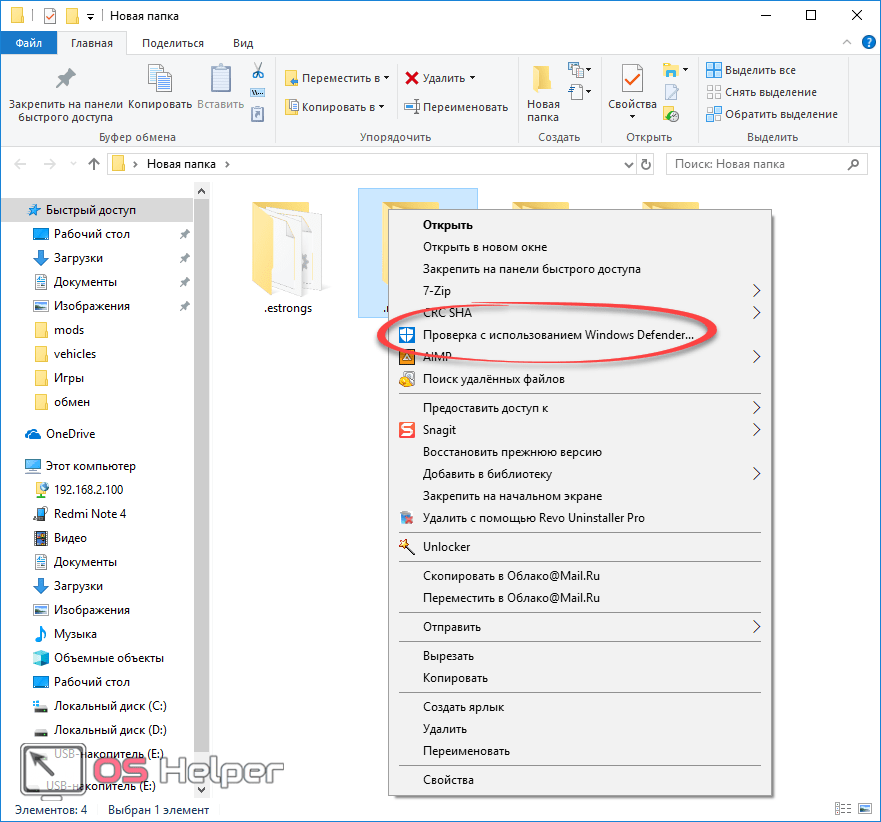Click the New folder icon in ribbon
The width and height of the screenshot is (881, 822).
[x=543, y=79]
